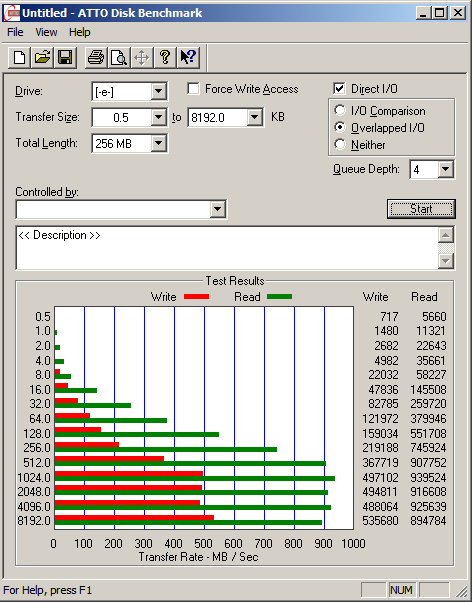Image resolution: width=472 pixels, height=602 pixels.
Task: Click into the Description text box
Action: (227, 248)
